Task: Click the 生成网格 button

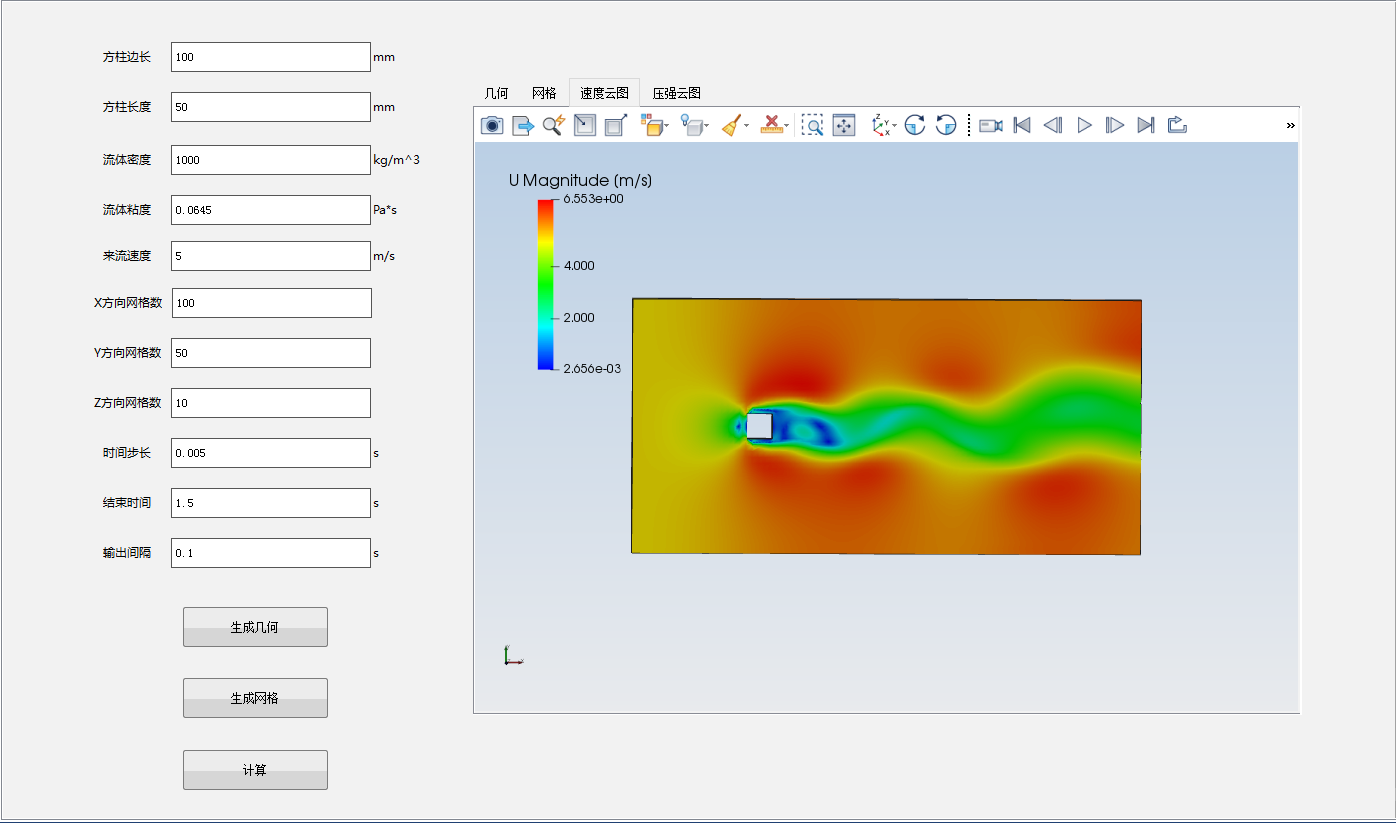Action: point(255,698)
